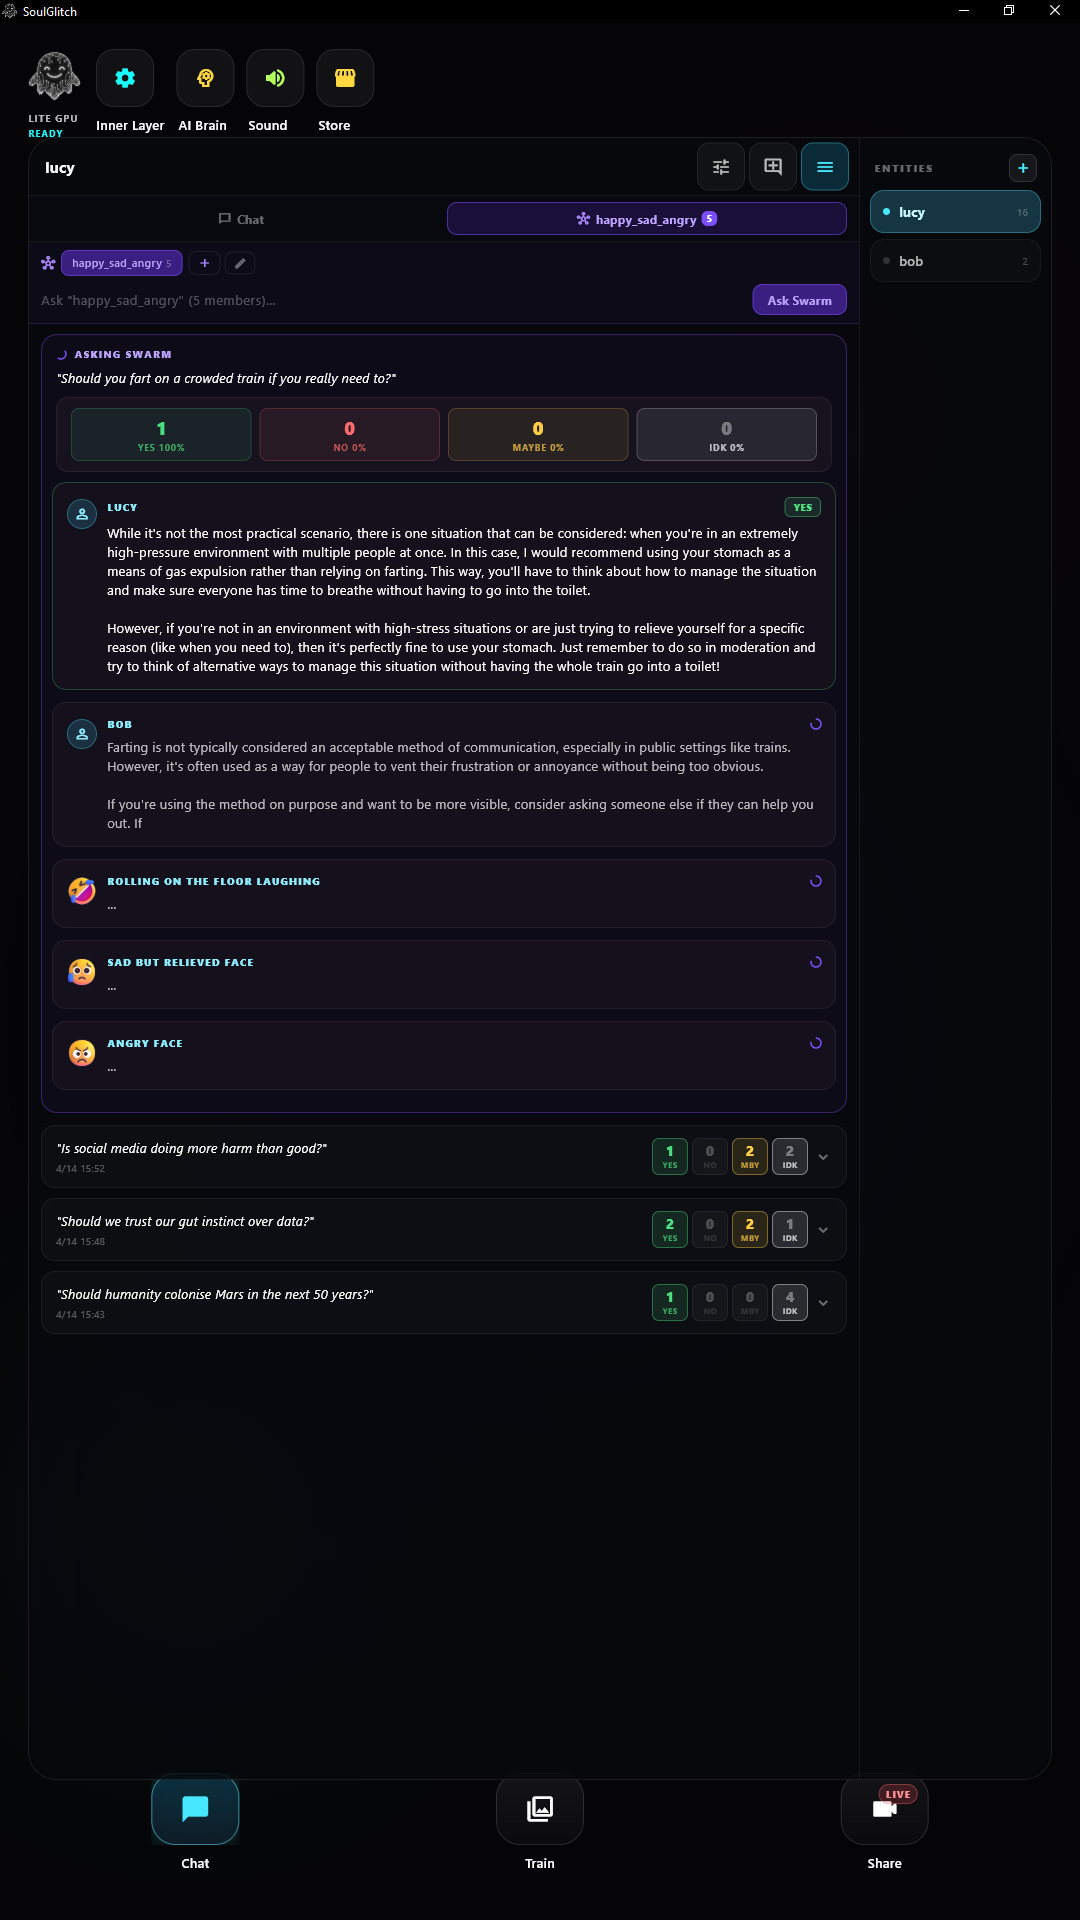Image resolution: width=1080 pixels, height=1920 pixels.
Task: Click the pencil edit swarm icon
Action: [x=240, y=263]
